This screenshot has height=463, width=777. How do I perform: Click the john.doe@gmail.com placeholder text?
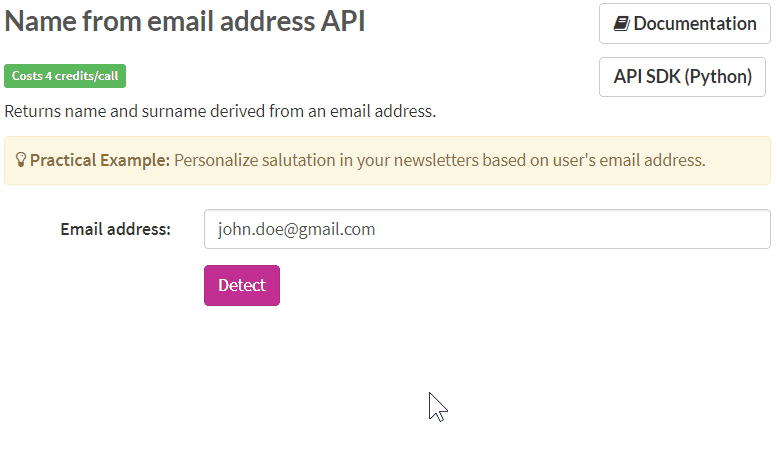pos(296,229)
